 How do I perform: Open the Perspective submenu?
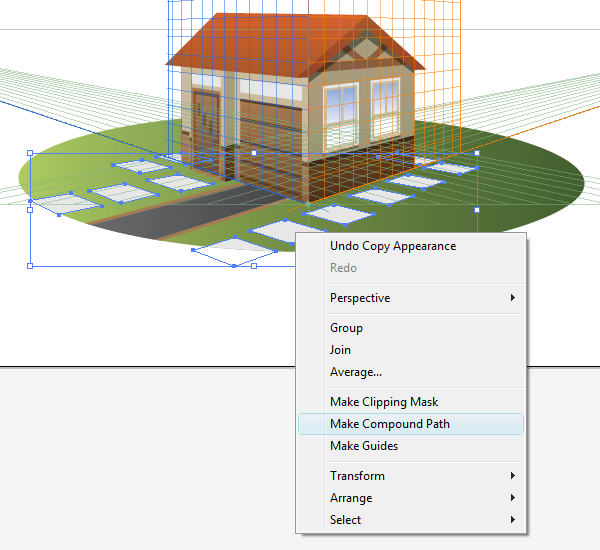pyautogui.click(x=411, y=298)
